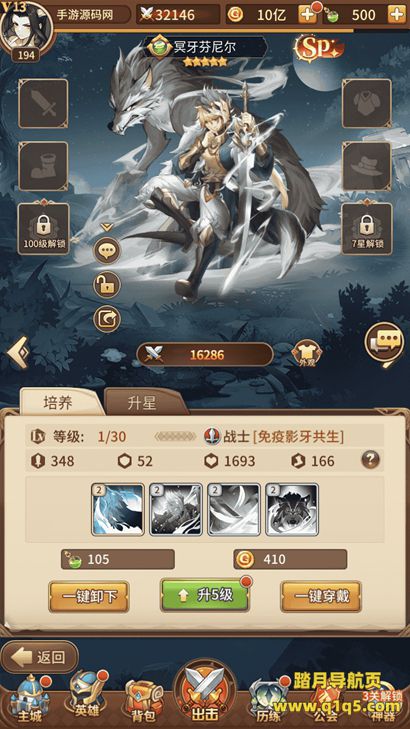The height and width of the screenshot is (729, 410).
Task: Open hero comments speech bubble icon
Action: click(107, 251)
